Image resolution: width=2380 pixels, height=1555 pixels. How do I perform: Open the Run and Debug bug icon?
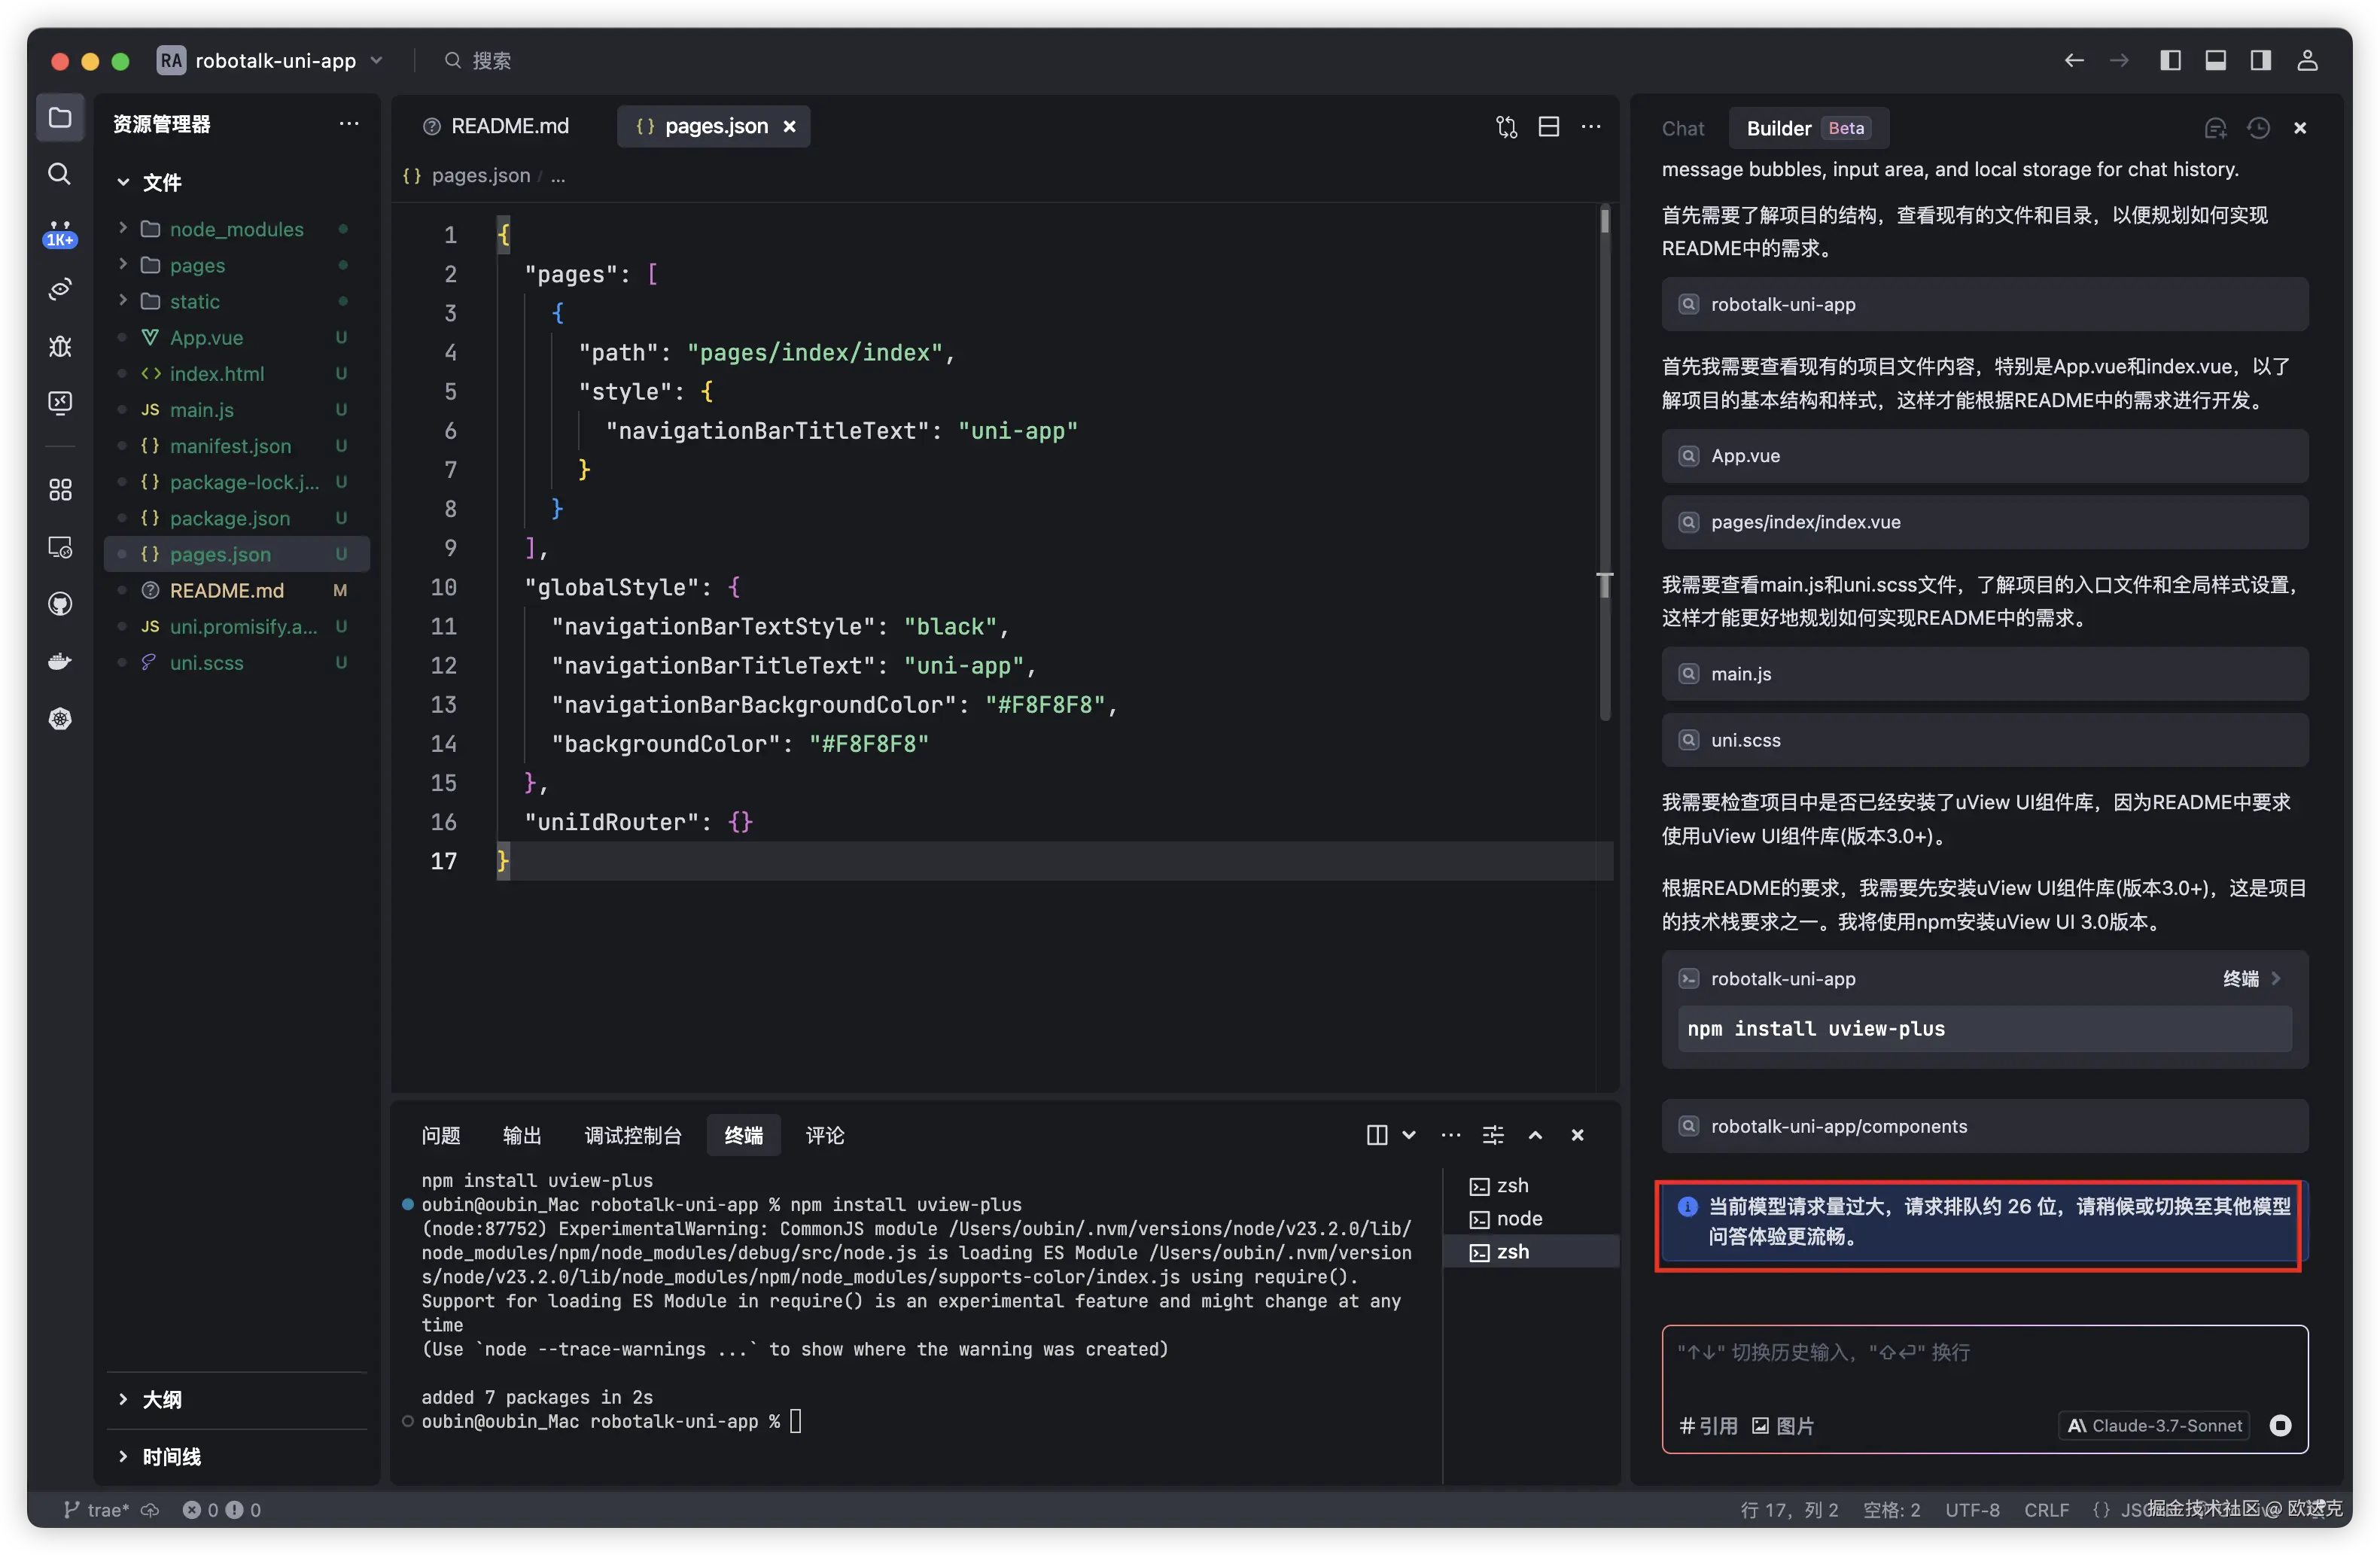click(60, 346)
